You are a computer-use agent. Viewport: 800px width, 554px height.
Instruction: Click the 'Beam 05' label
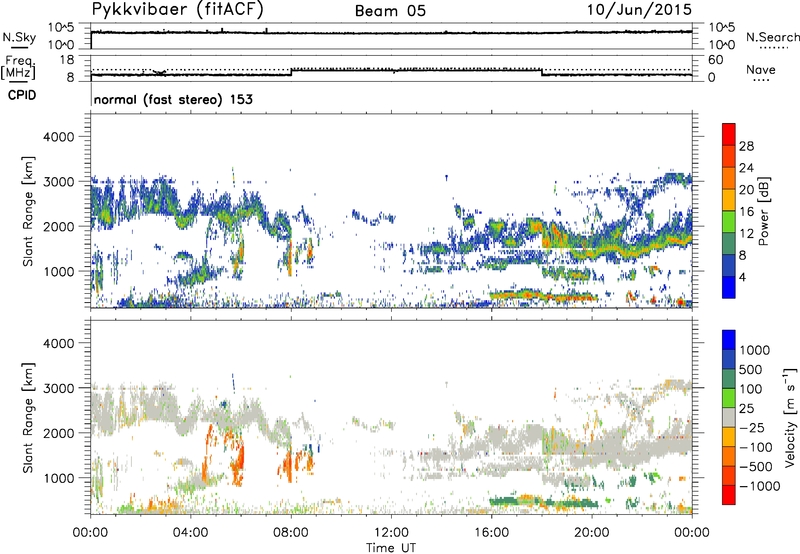coord(390,11)
